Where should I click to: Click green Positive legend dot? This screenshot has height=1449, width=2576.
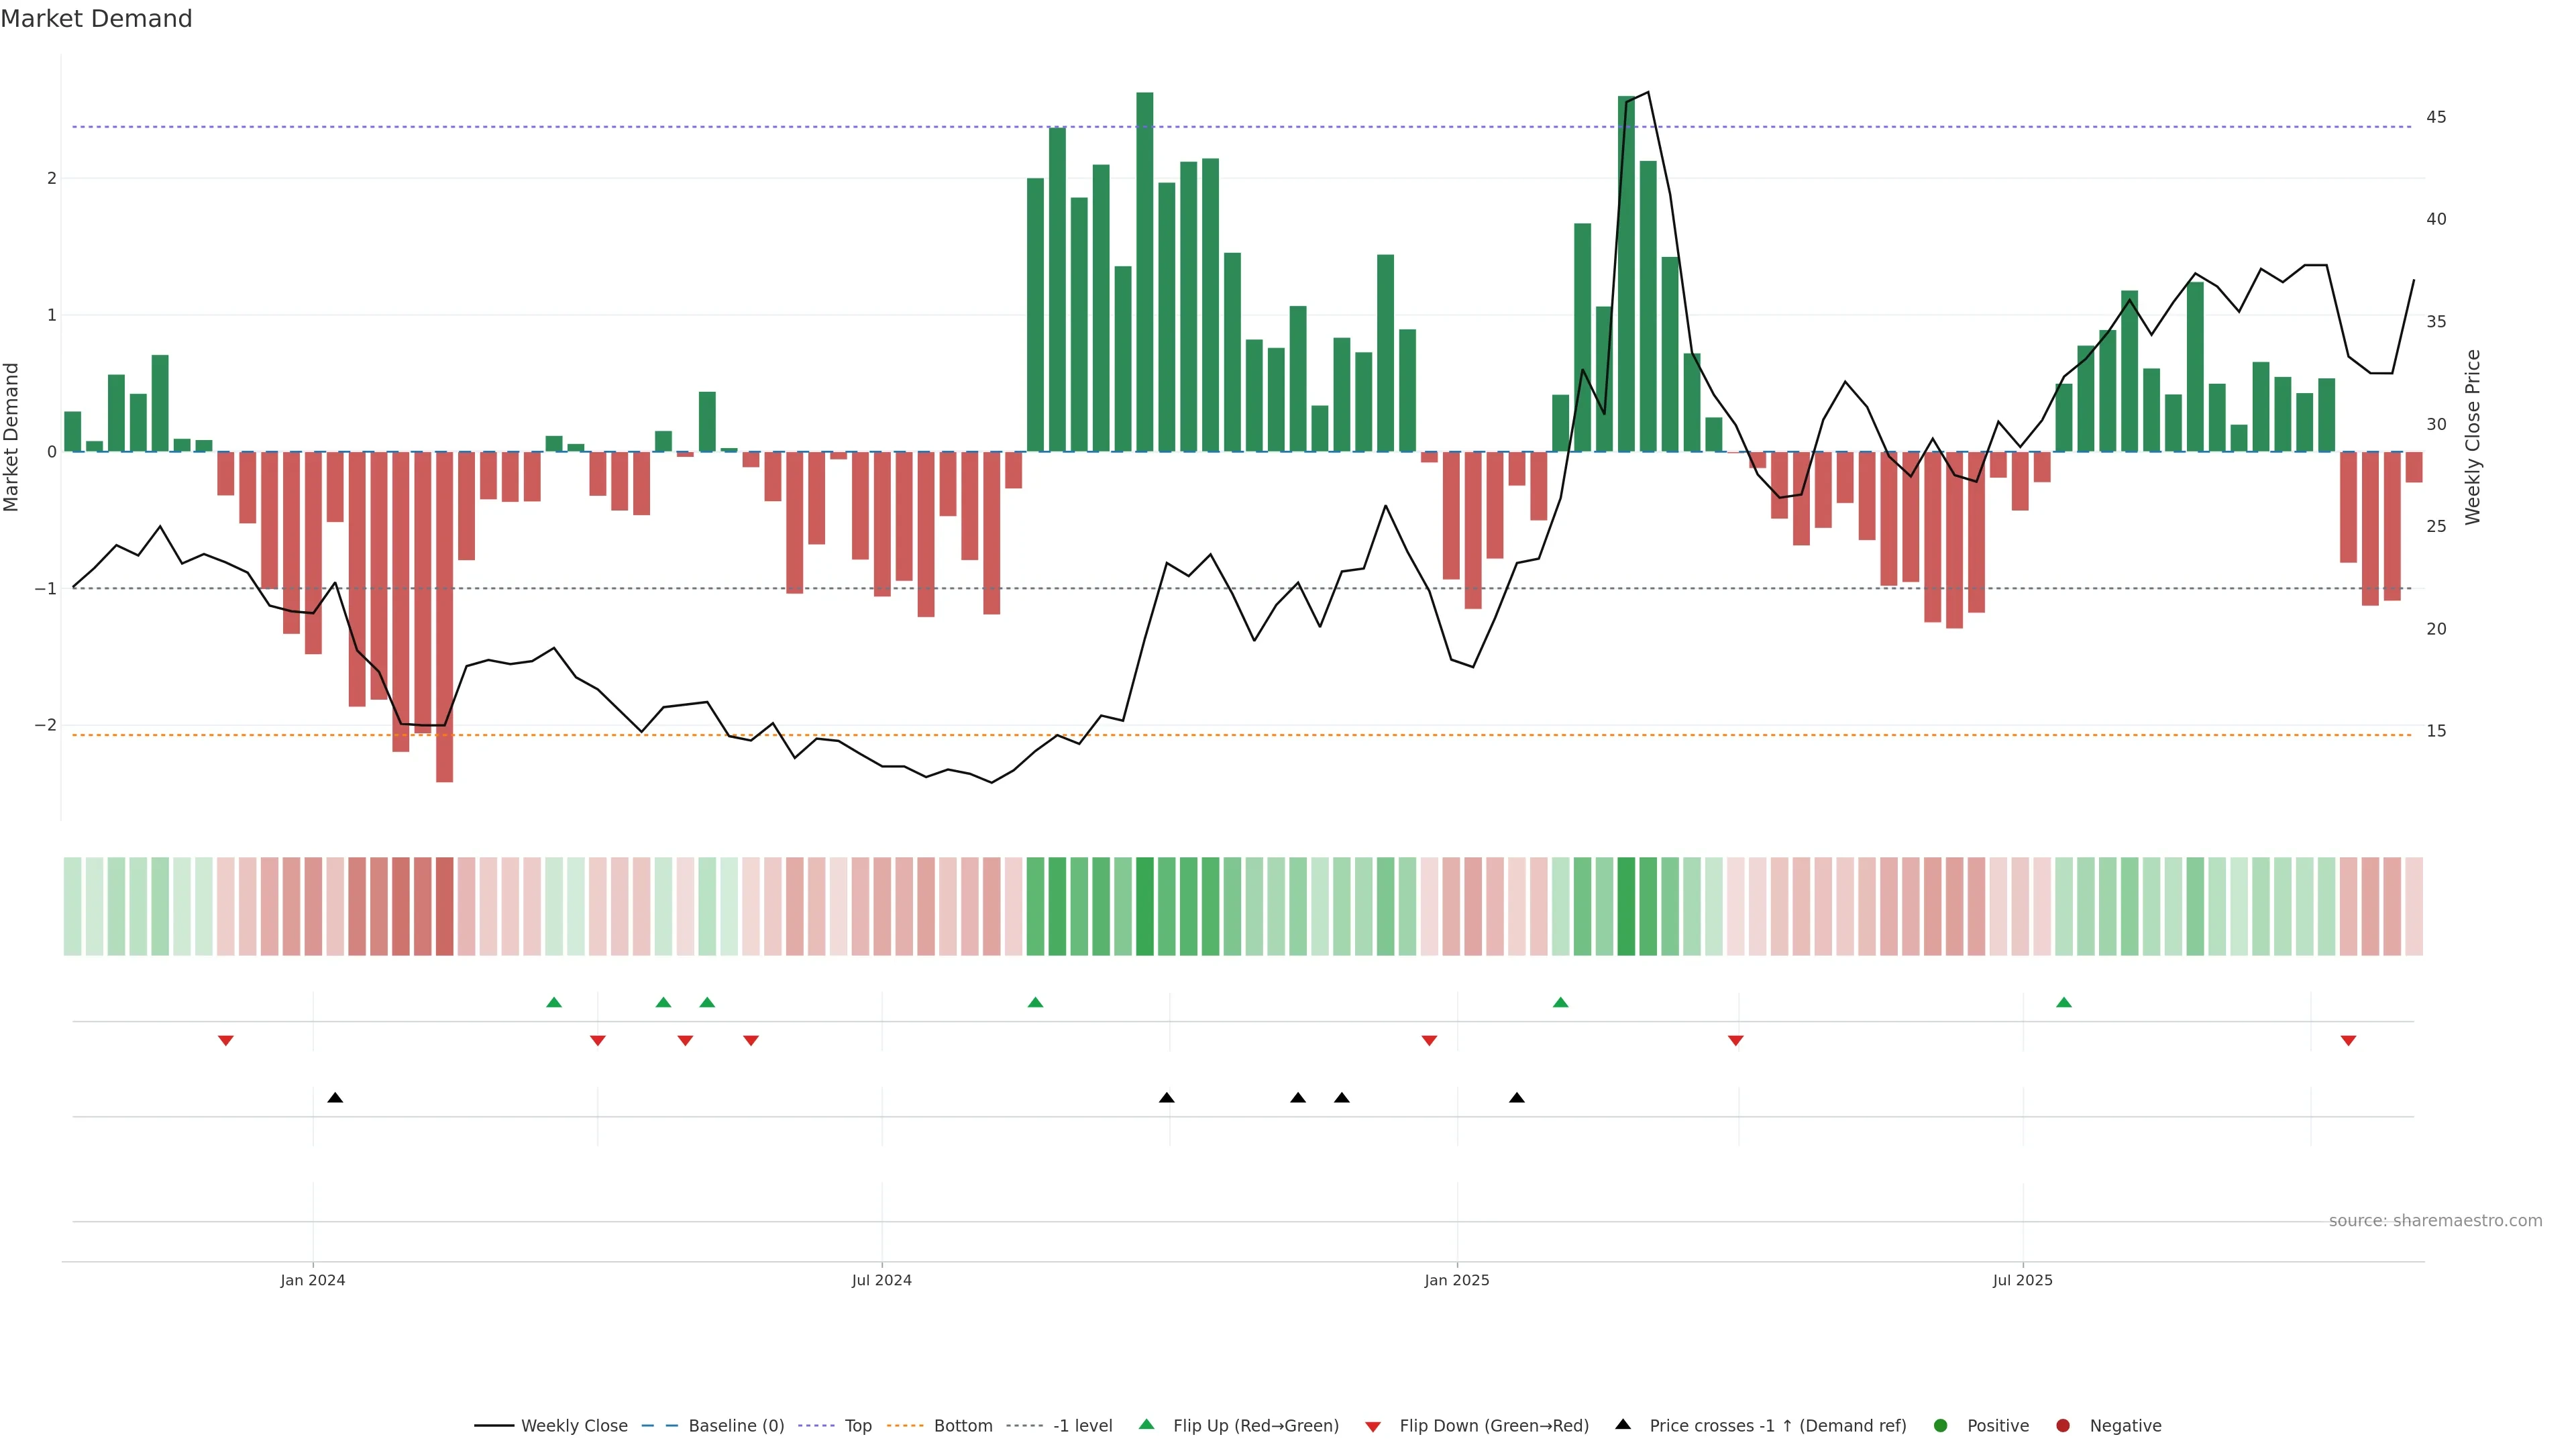(1941, 1426)
